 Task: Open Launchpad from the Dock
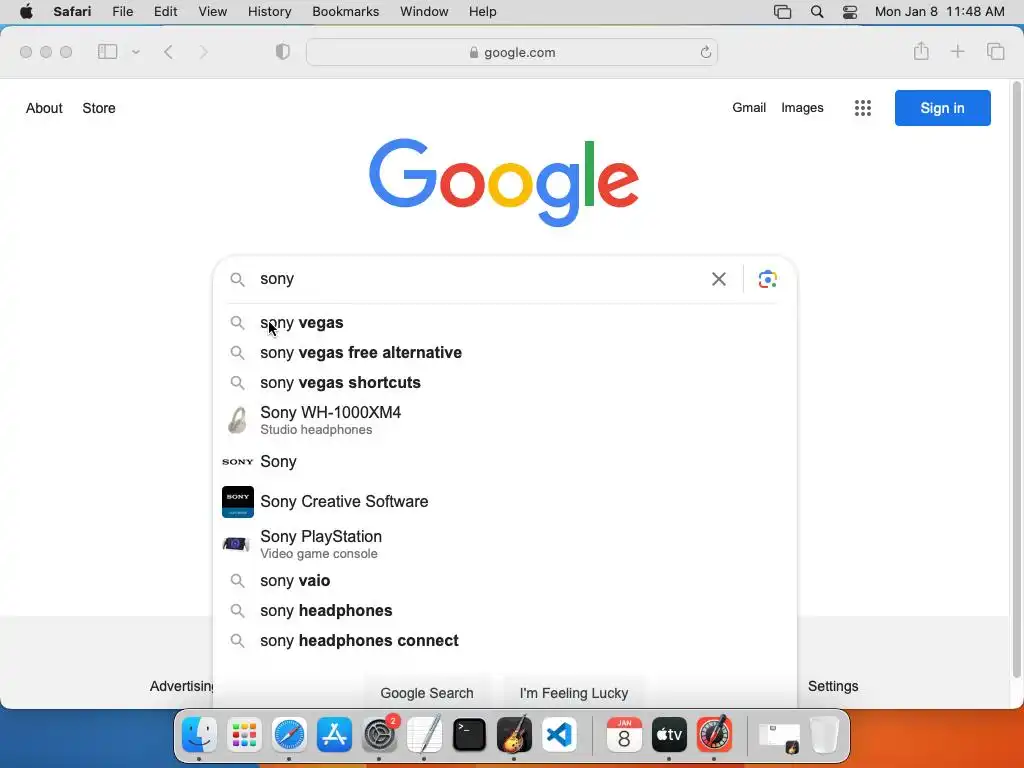[244, 735]
